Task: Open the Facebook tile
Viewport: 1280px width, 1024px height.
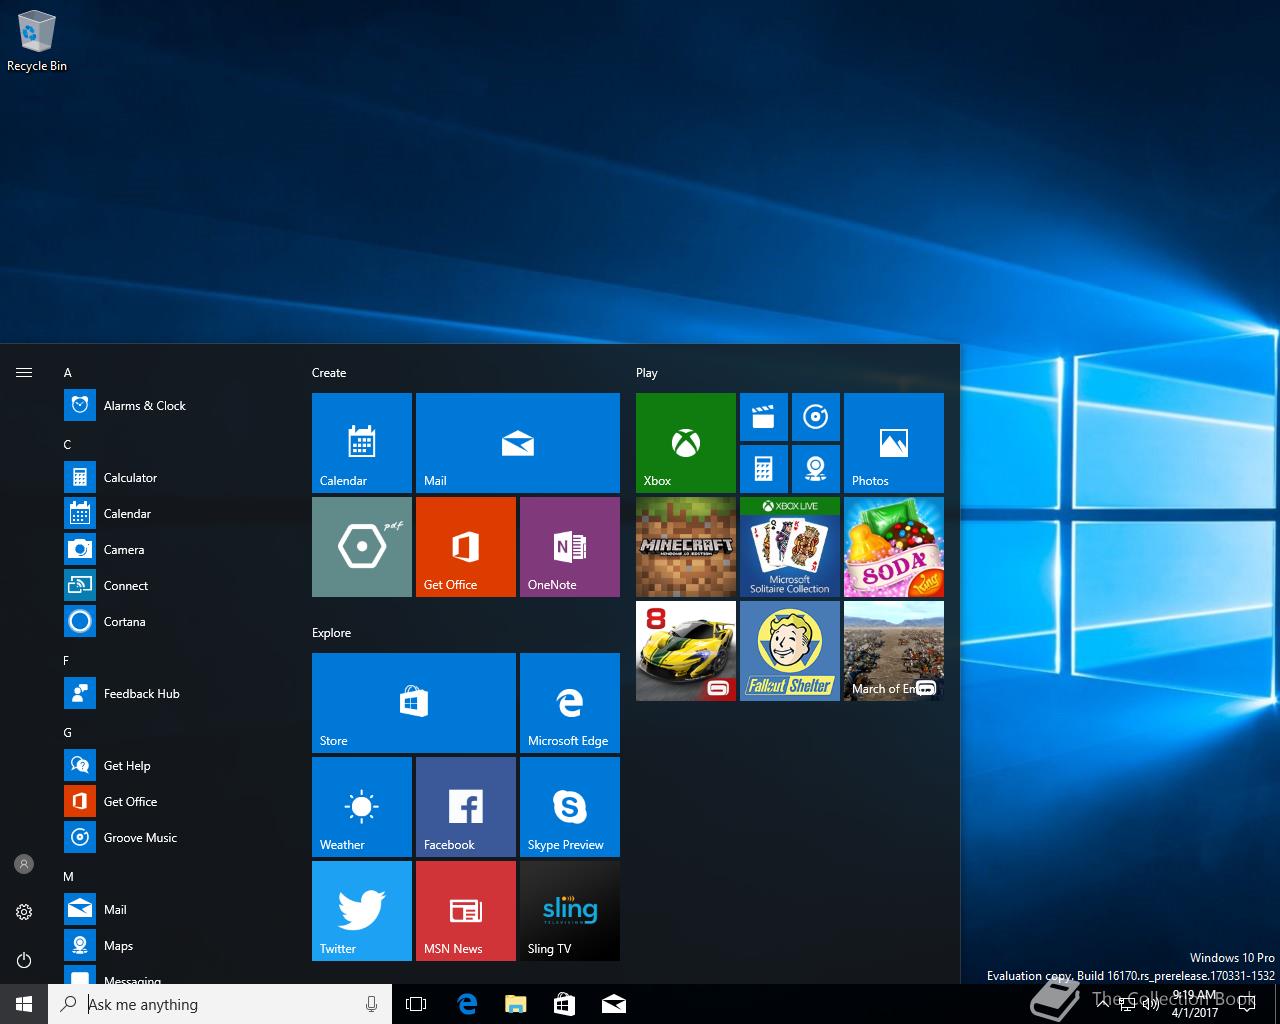Action: pos(466,807)
